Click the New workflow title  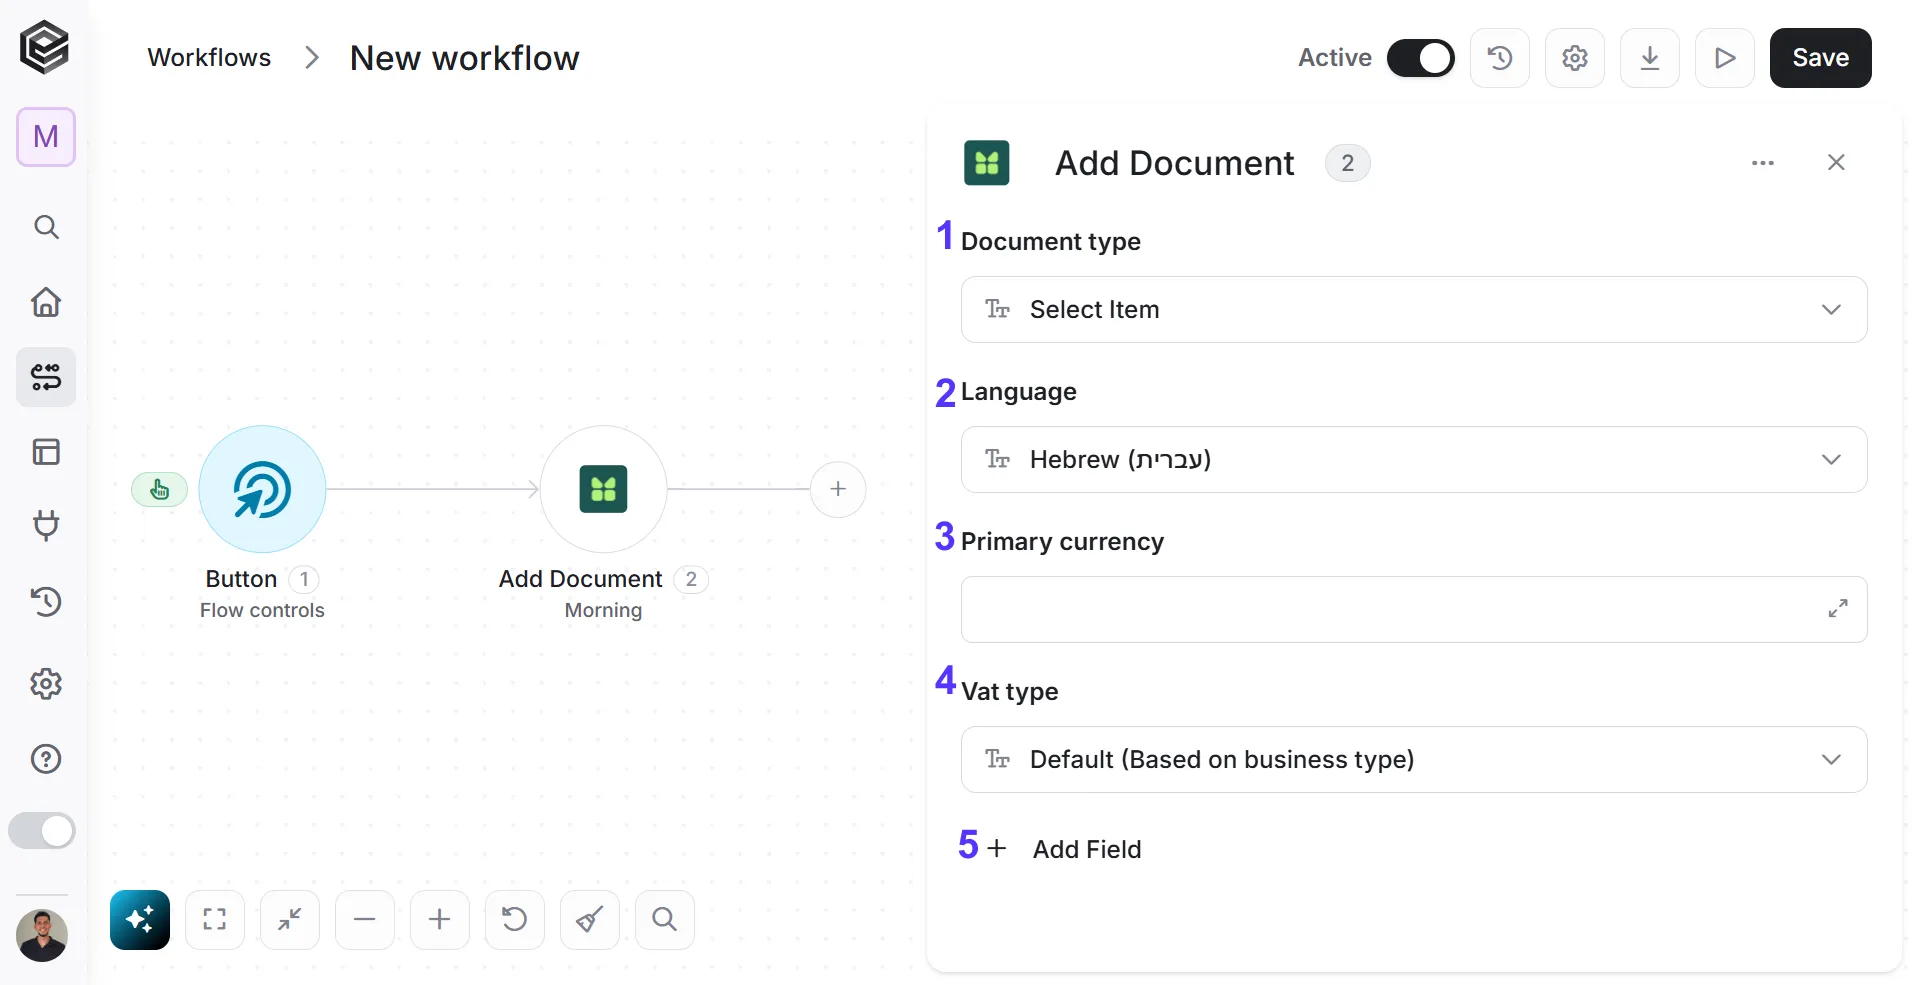[464, 58]
